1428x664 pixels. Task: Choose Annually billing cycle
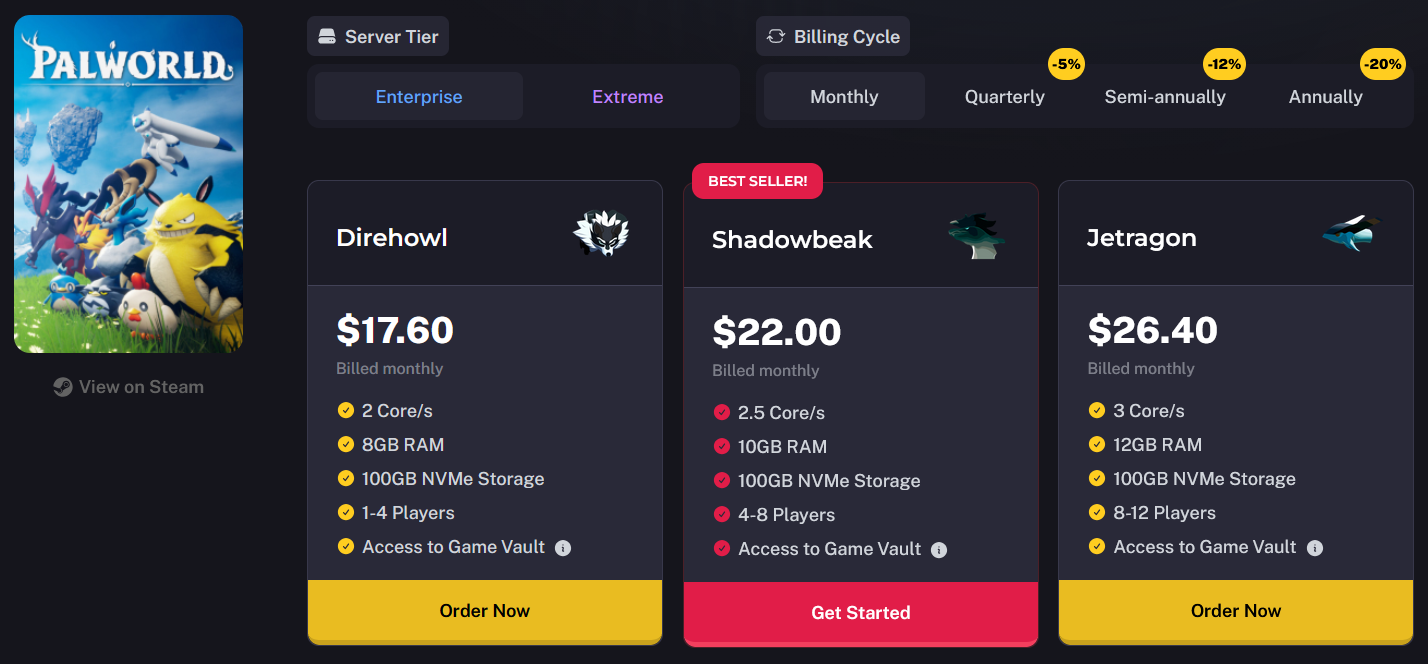[1326, 97]
